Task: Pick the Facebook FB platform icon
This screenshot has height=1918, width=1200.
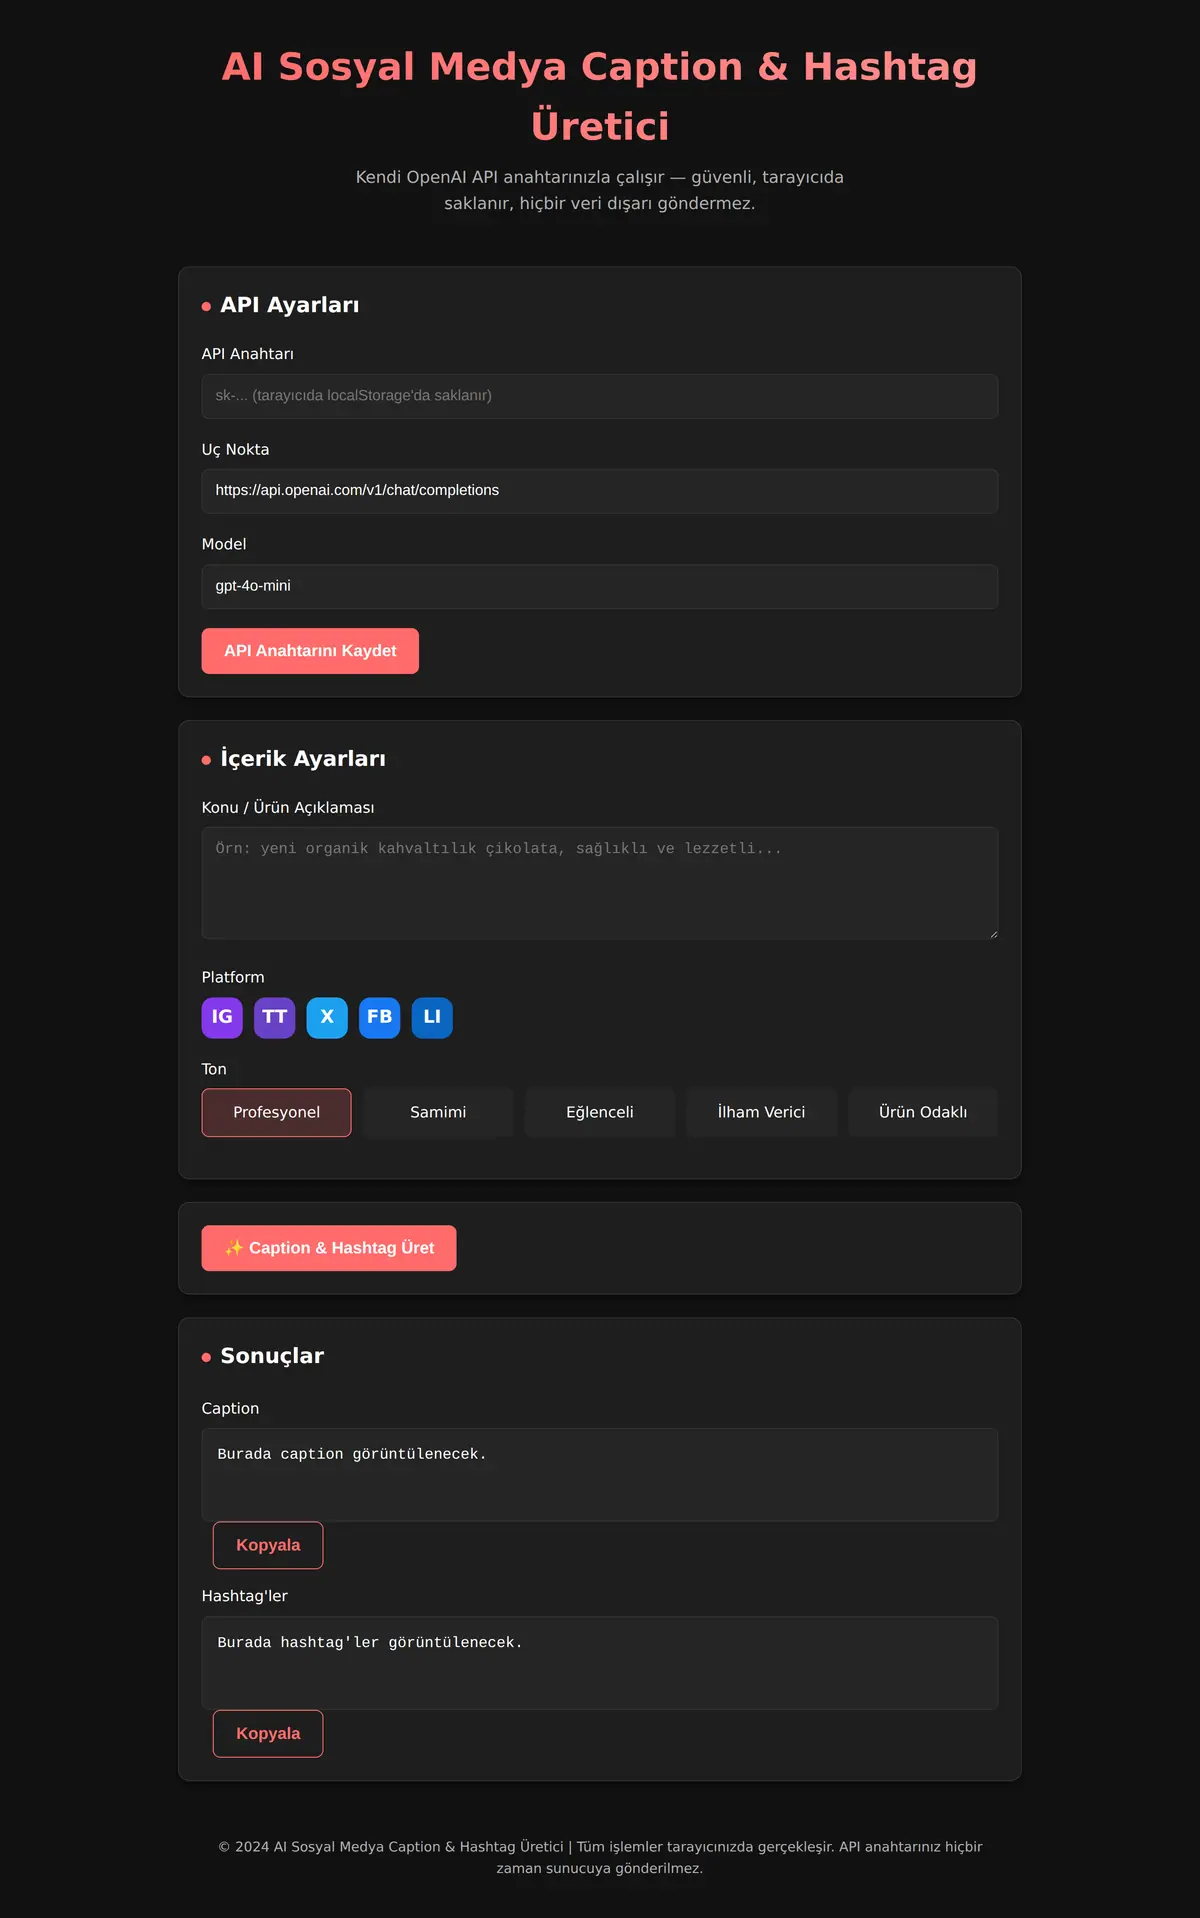Action: (380, 1018)
